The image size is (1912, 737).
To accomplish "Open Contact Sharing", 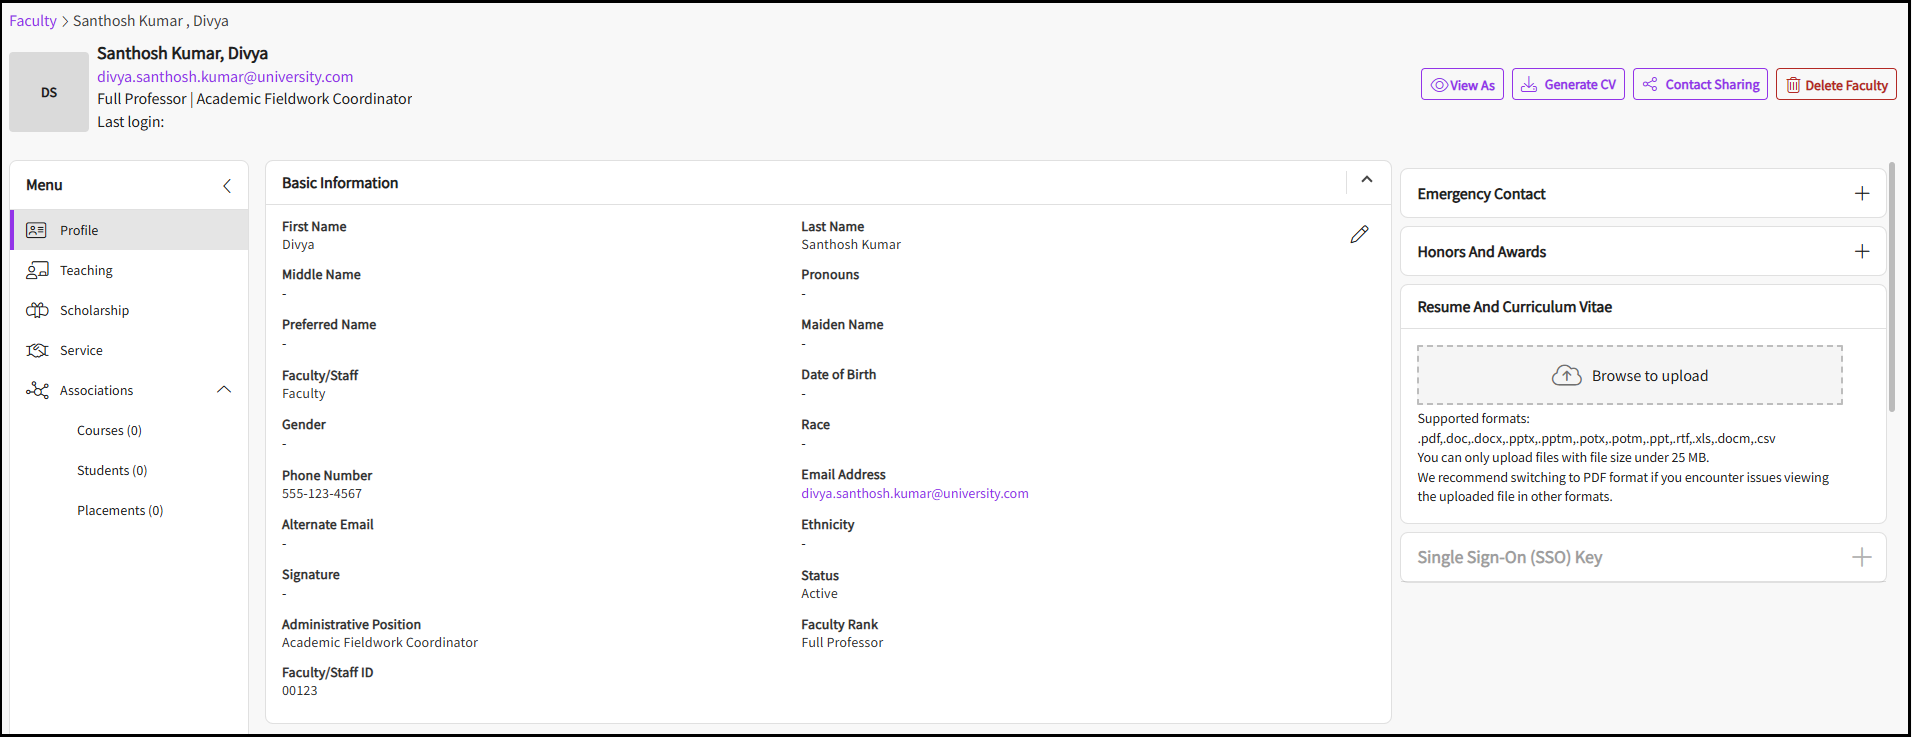I will tap(1700, 85).
